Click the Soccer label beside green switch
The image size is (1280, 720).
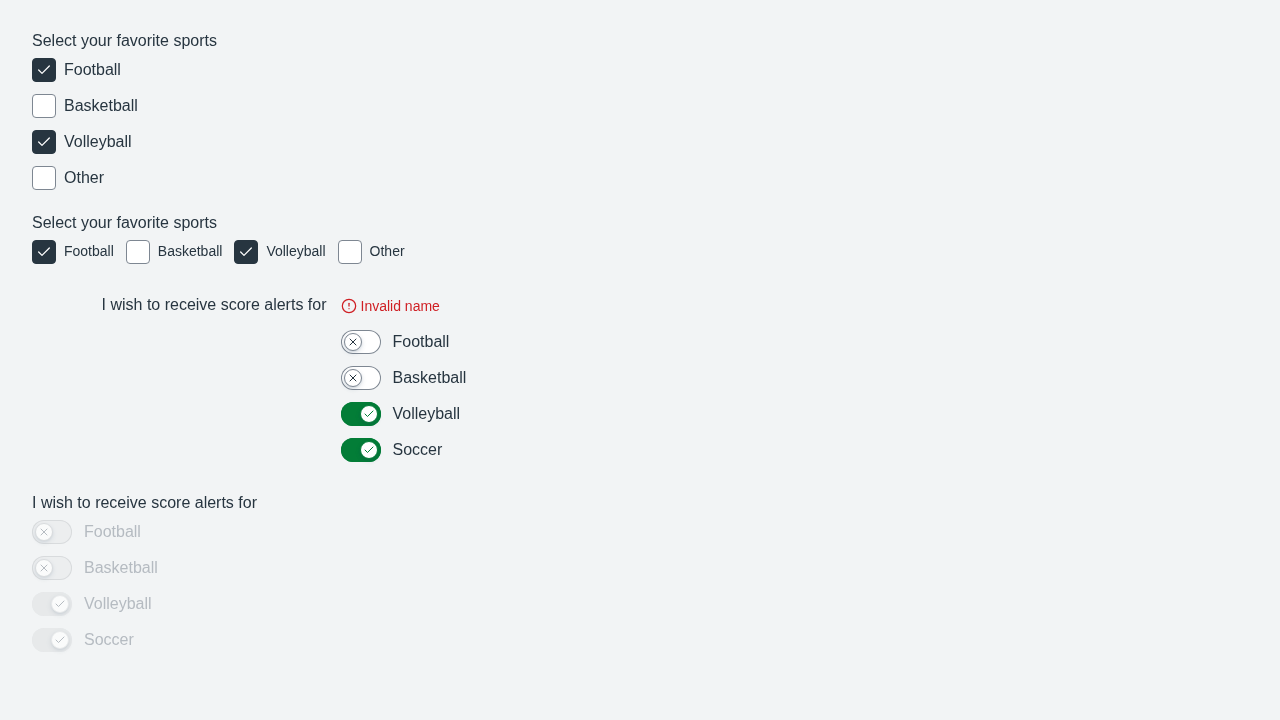417,450
